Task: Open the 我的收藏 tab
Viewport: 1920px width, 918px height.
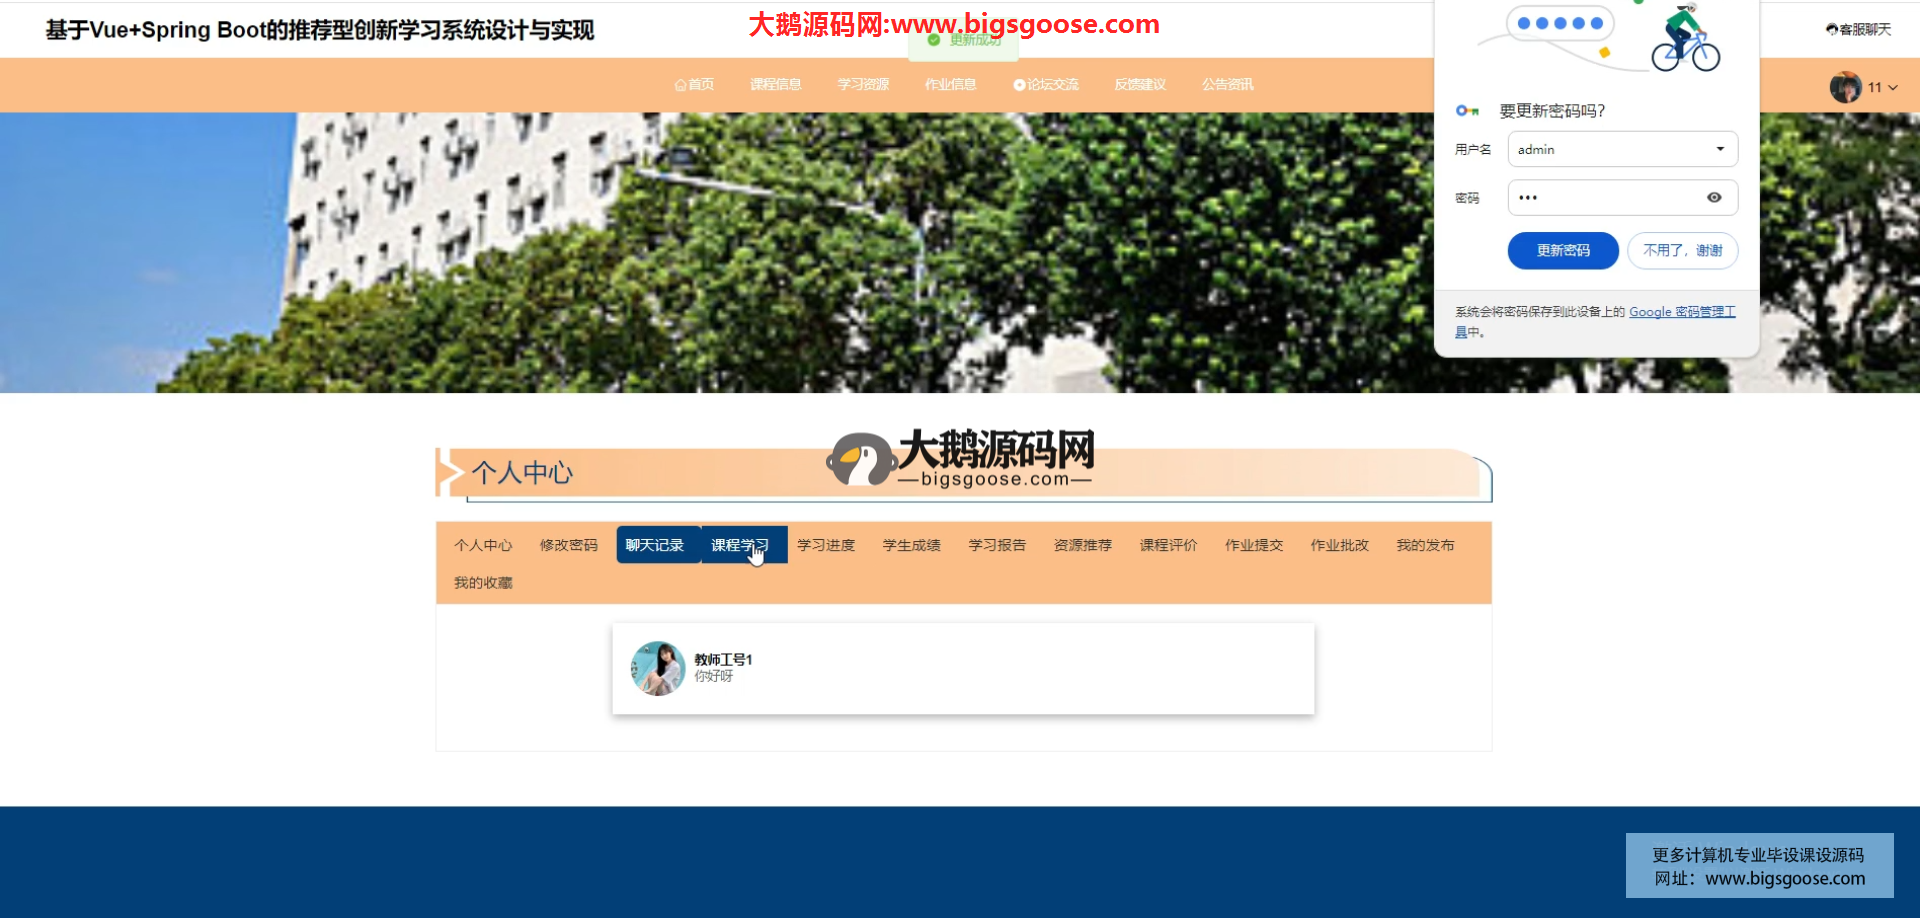Action: pyautogui.click(x=483, y=583)
